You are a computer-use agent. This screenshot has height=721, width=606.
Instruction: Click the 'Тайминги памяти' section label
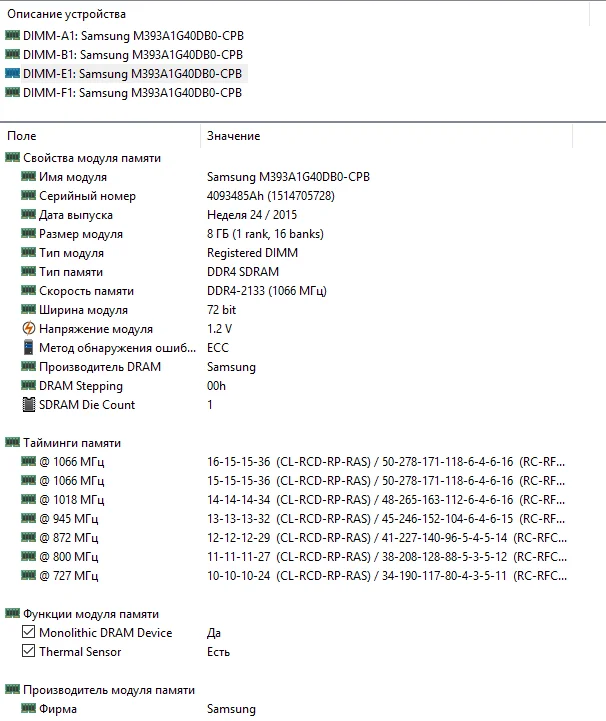click(72, 443)
